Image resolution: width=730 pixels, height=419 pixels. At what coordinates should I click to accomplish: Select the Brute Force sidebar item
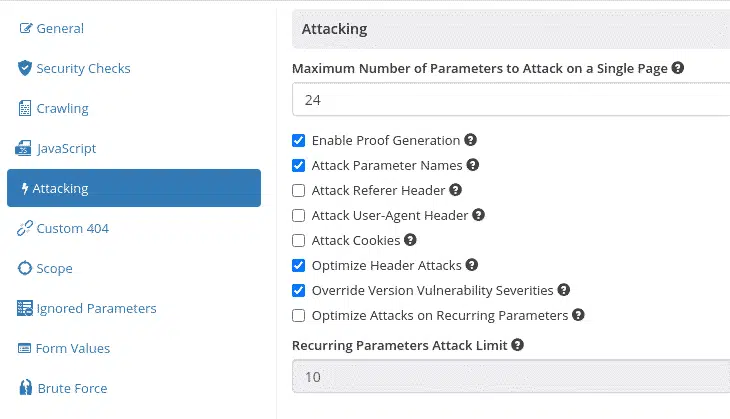(x=63, y=388)
